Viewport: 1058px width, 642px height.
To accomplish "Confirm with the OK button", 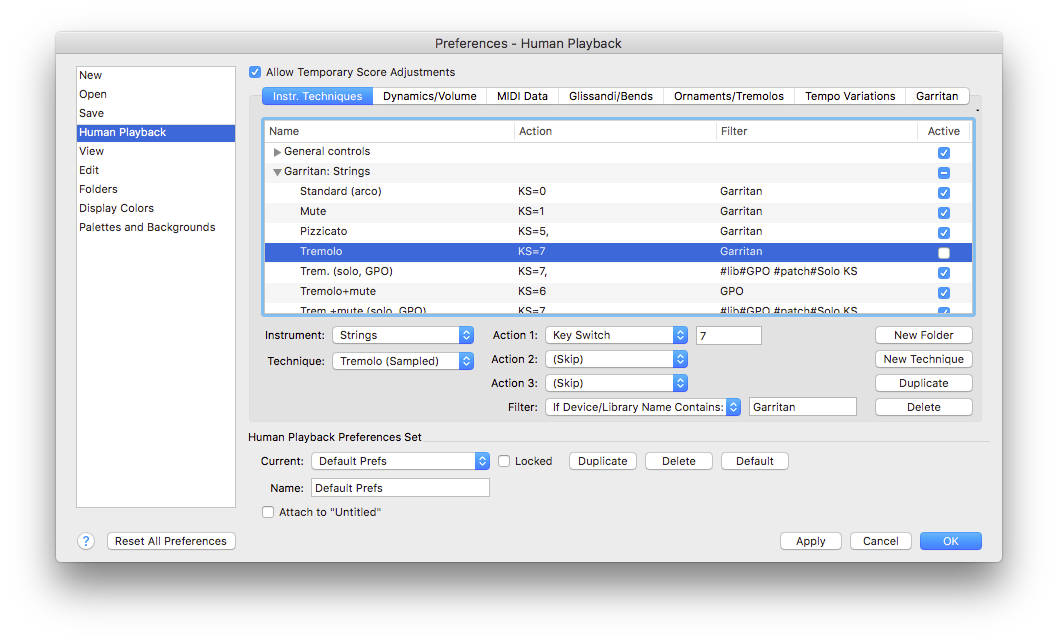I will tap(951, 541).
